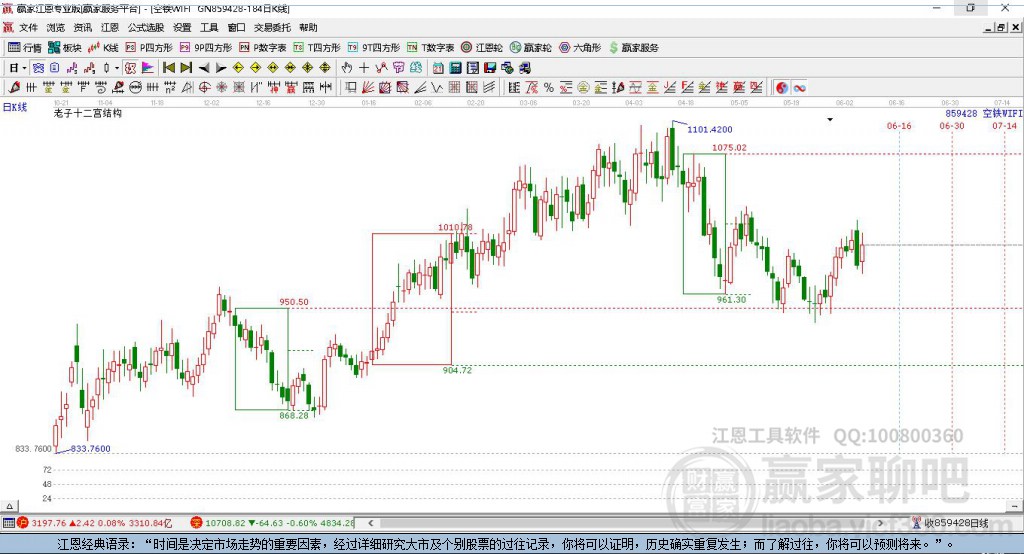Click the red-blue yin-yang icon

[782, 88]
